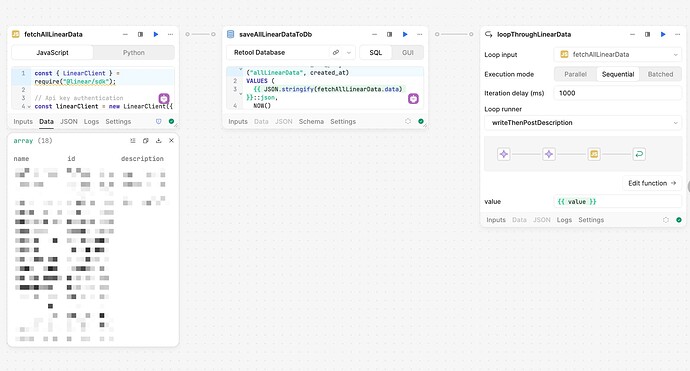Image resolution: width=690 pixels, height=371 pixels.
Task: Click the 'name' column header
Action: pos(21,158)
